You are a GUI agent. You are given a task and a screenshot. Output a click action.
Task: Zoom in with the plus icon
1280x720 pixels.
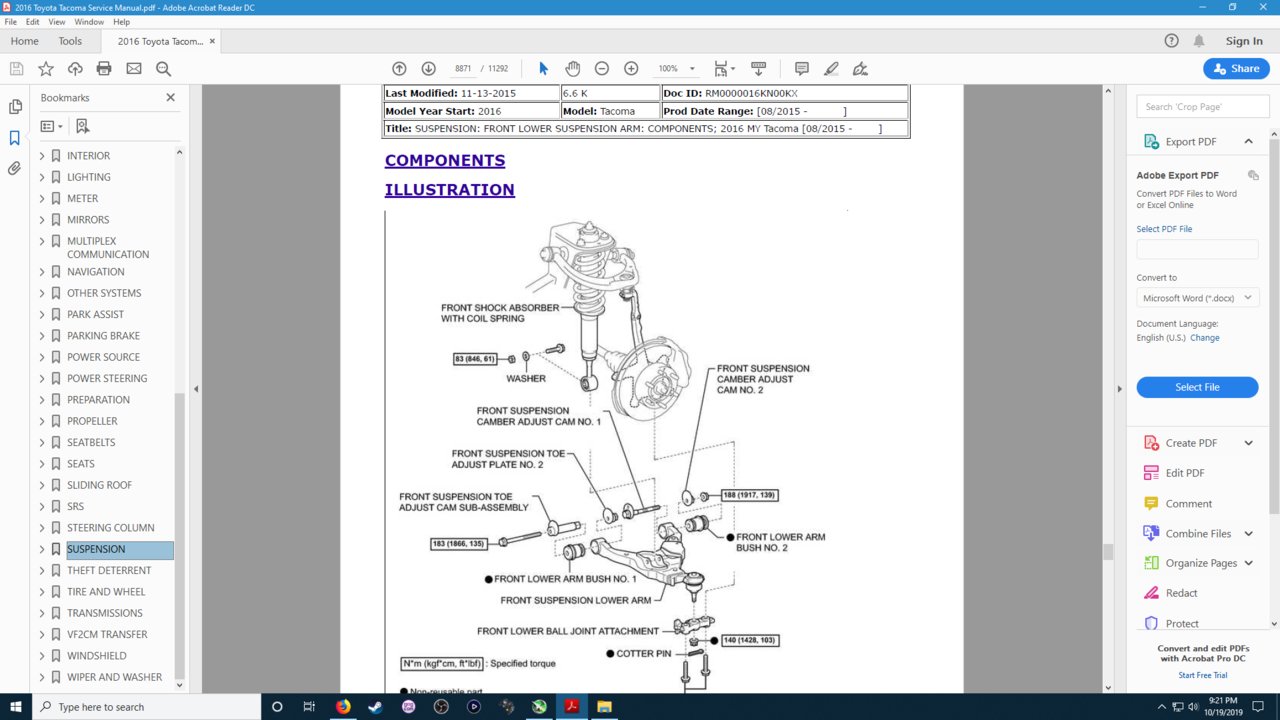tap(631, 69)
